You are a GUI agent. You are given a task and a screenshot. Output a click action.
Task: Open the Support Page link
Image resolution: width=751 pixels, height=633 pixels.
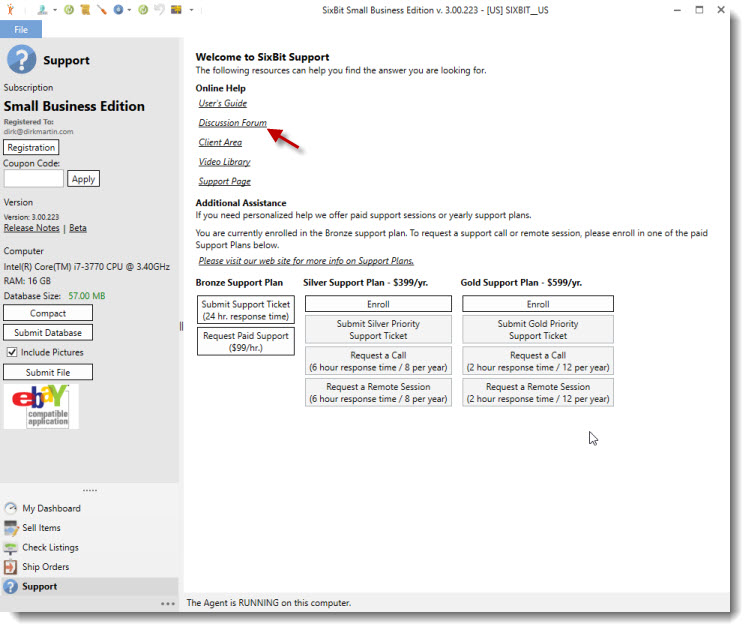pyautogui.click(x=225, y=182)
